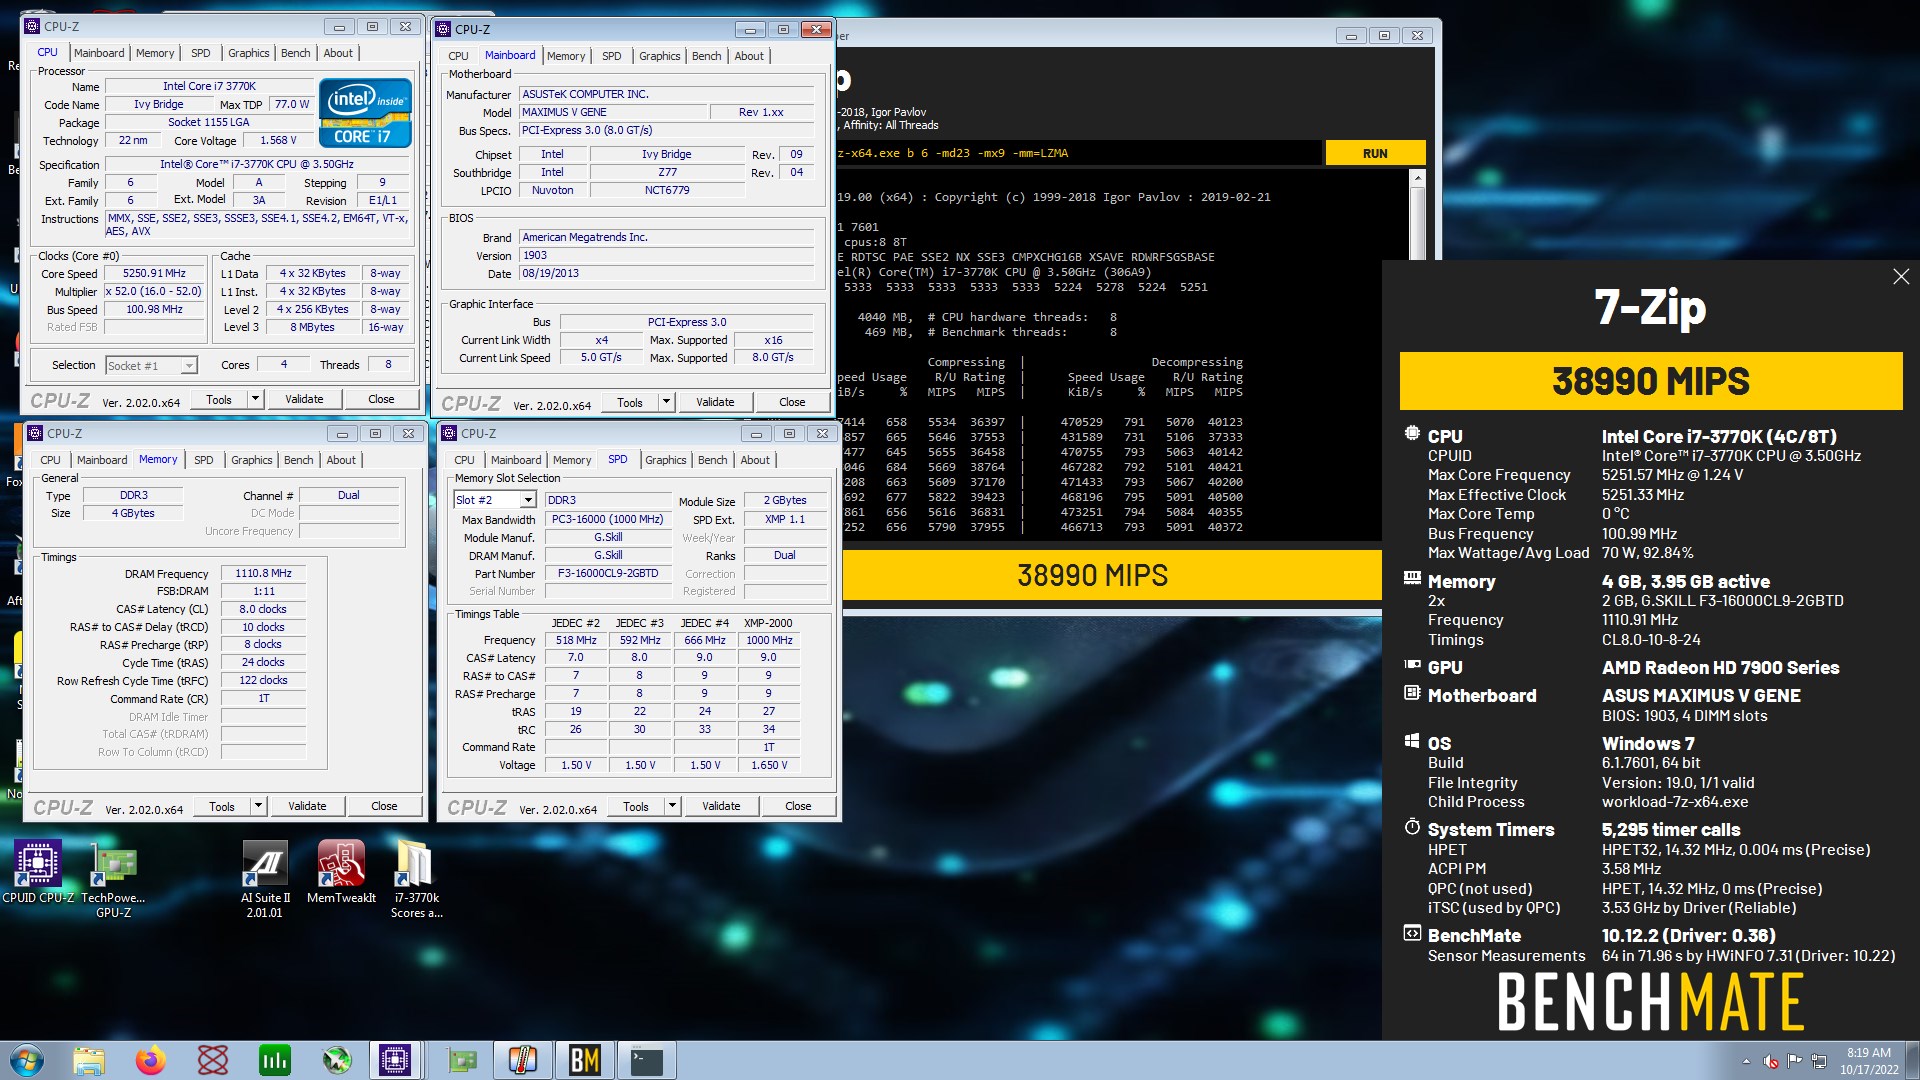Click the Memory section icon in BenchMate panel
This screenshot has width=1920, height=1080.
coord(1412,578)
